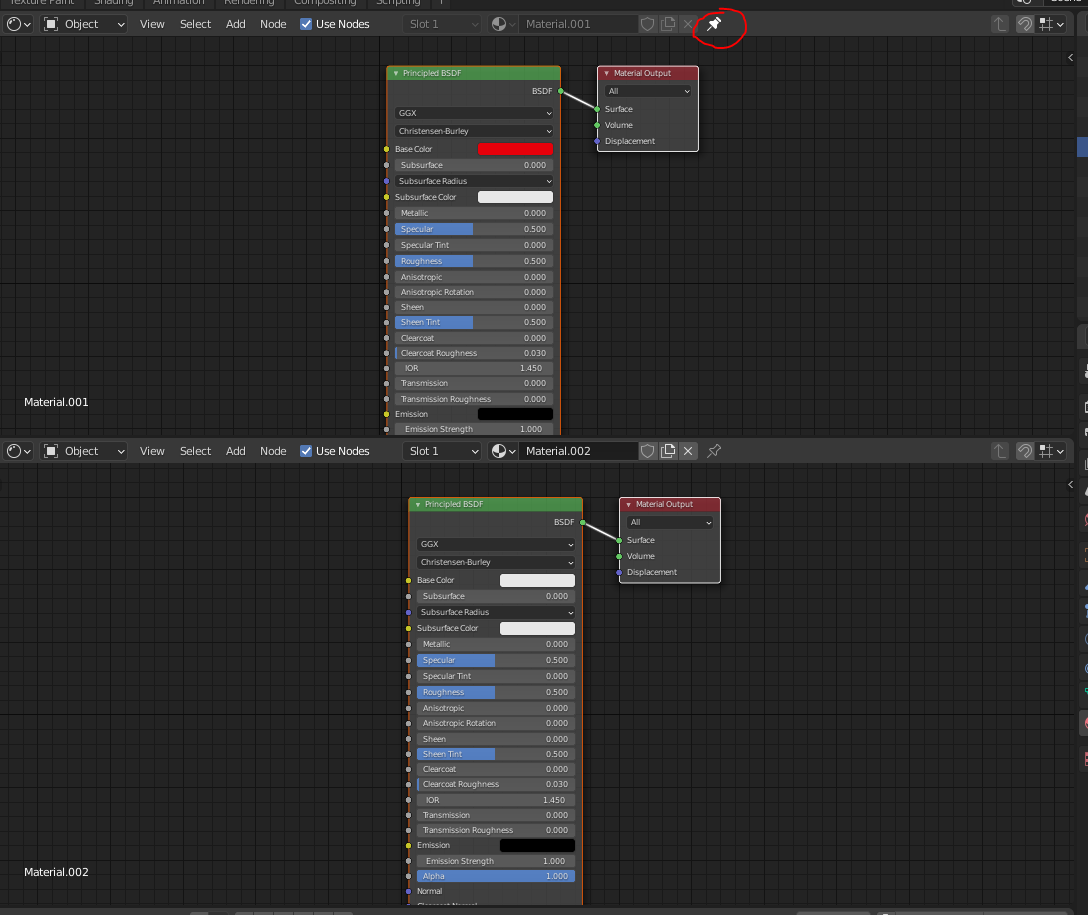The image size is (1088, 915).
Task: Open View menu in lower node editor
Action: (152, 451)
